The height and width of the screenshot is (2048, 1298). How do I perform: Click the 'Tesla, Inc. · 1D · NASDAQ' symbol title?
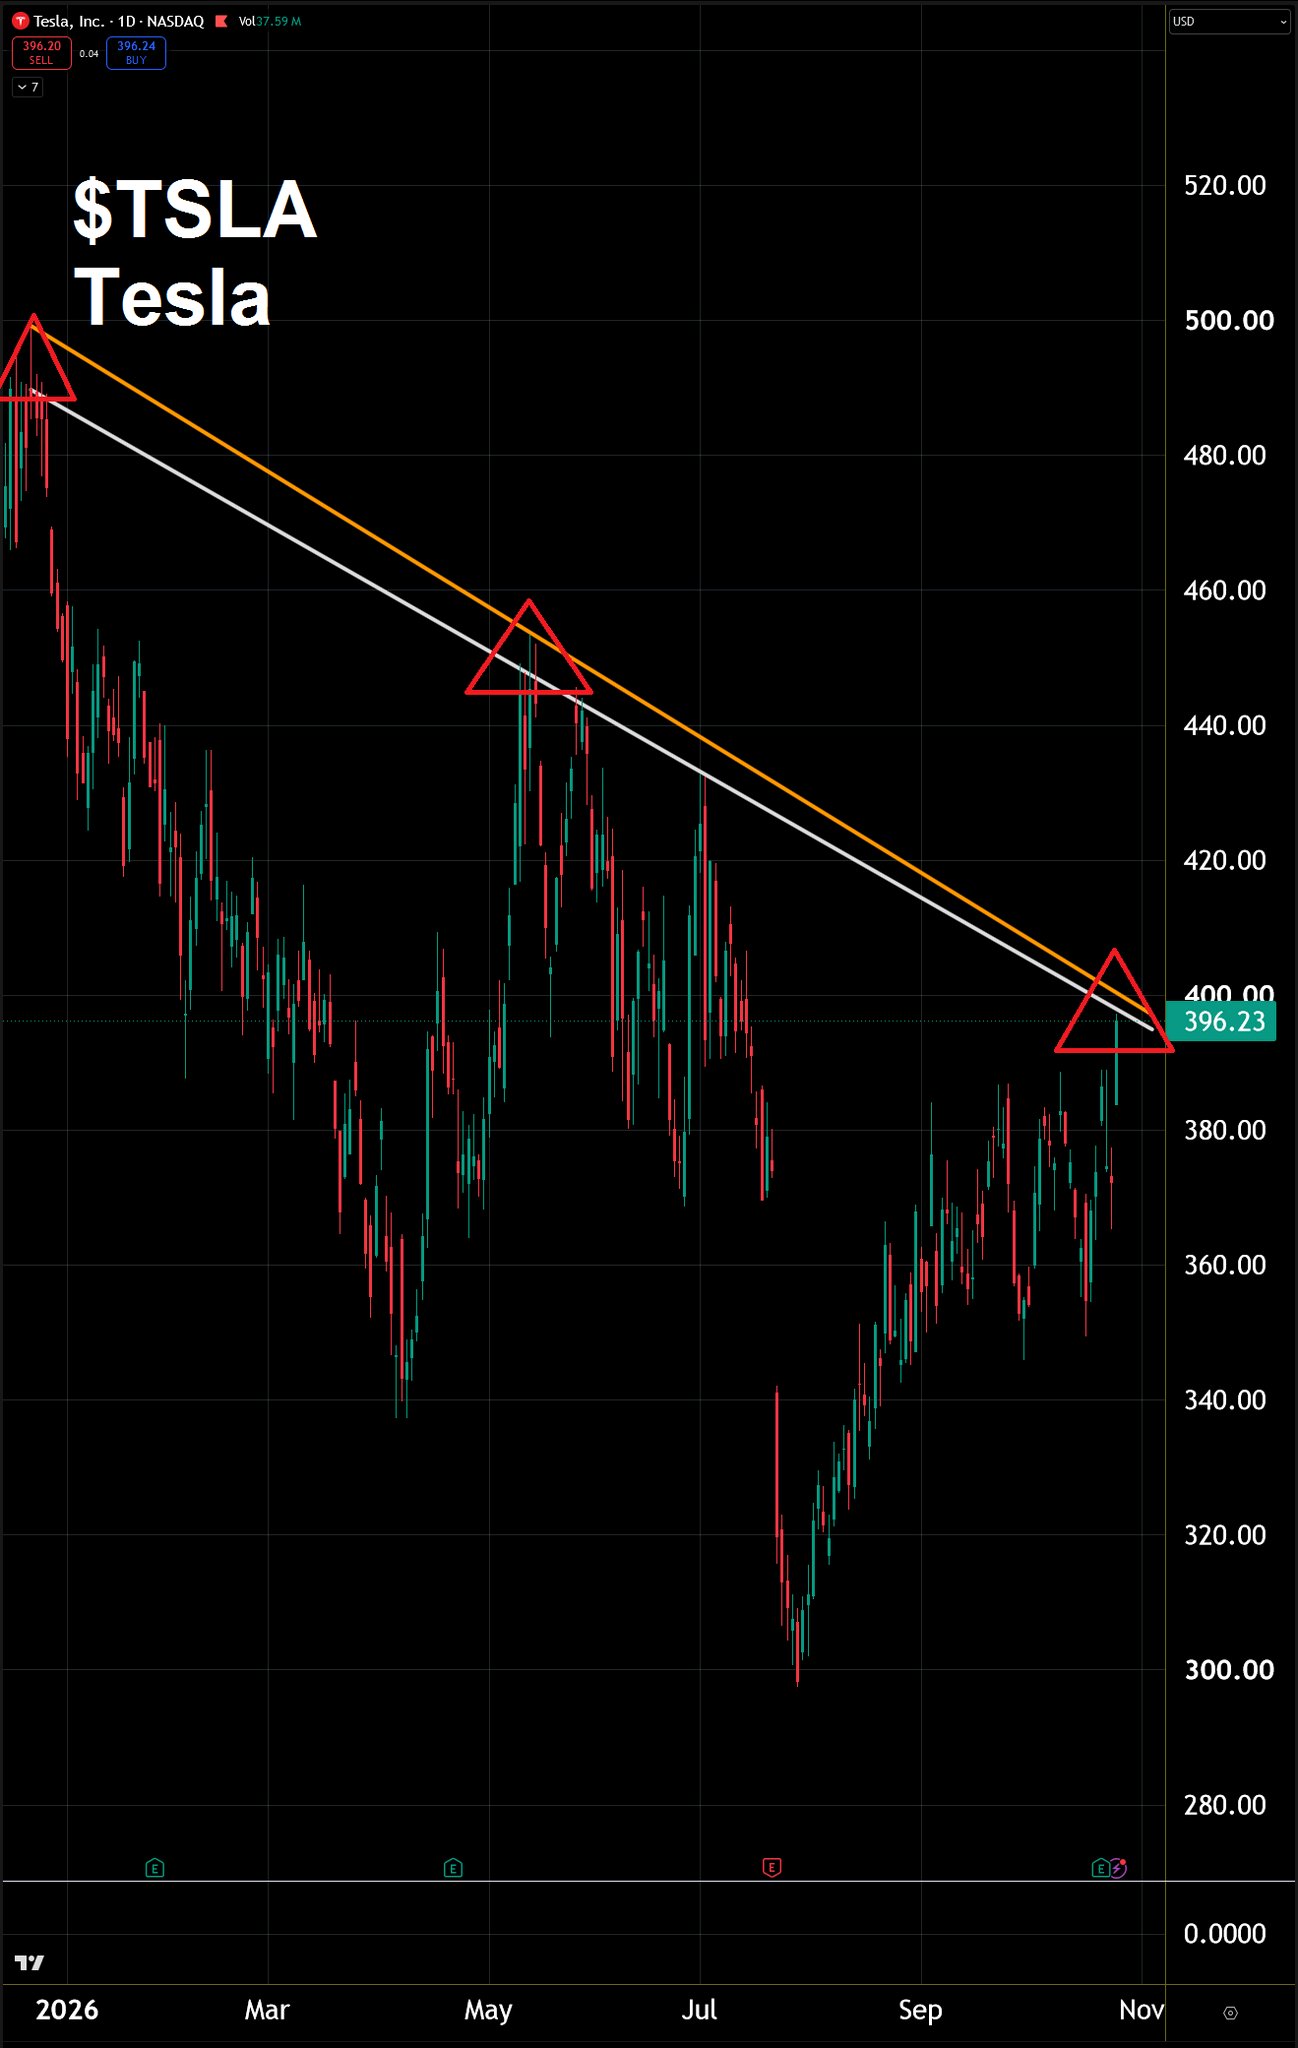coord(118,21)
